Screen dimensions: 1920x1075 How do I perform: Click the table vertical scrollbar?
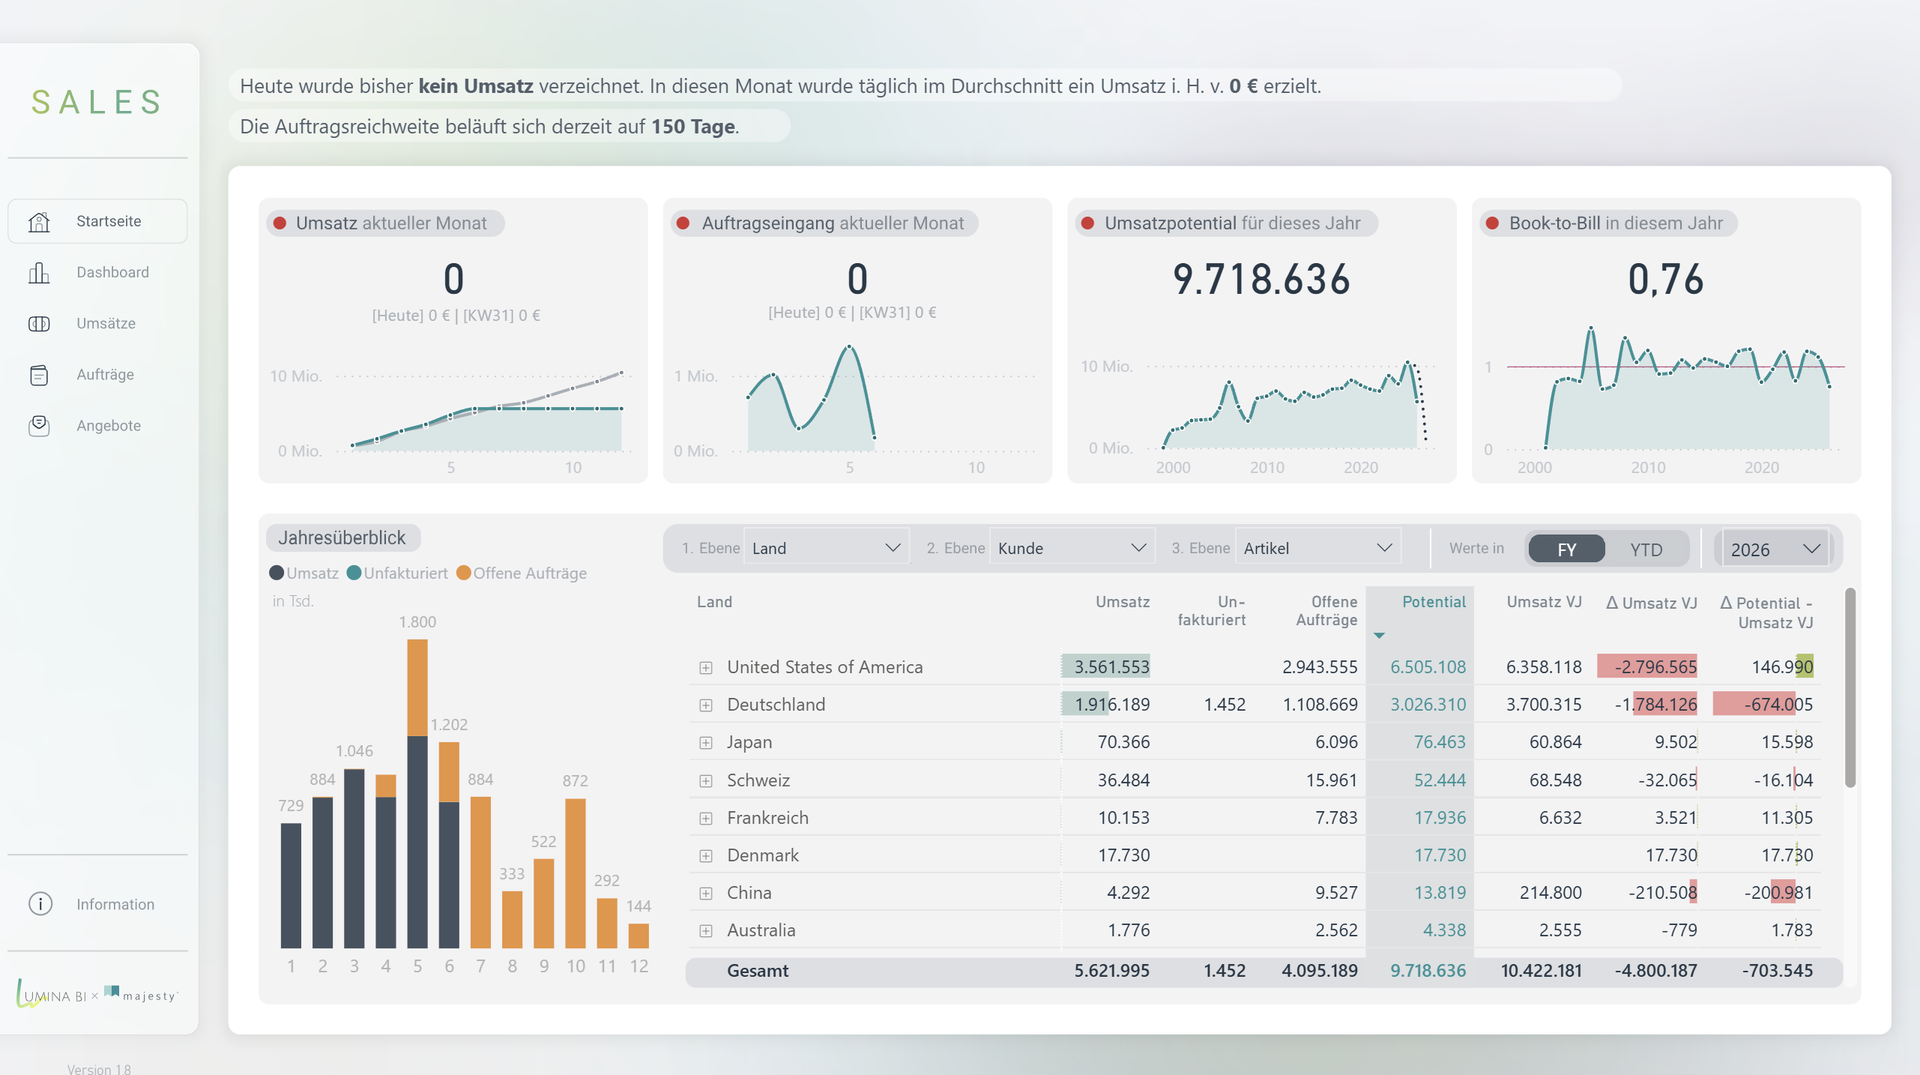[1850, 689]
